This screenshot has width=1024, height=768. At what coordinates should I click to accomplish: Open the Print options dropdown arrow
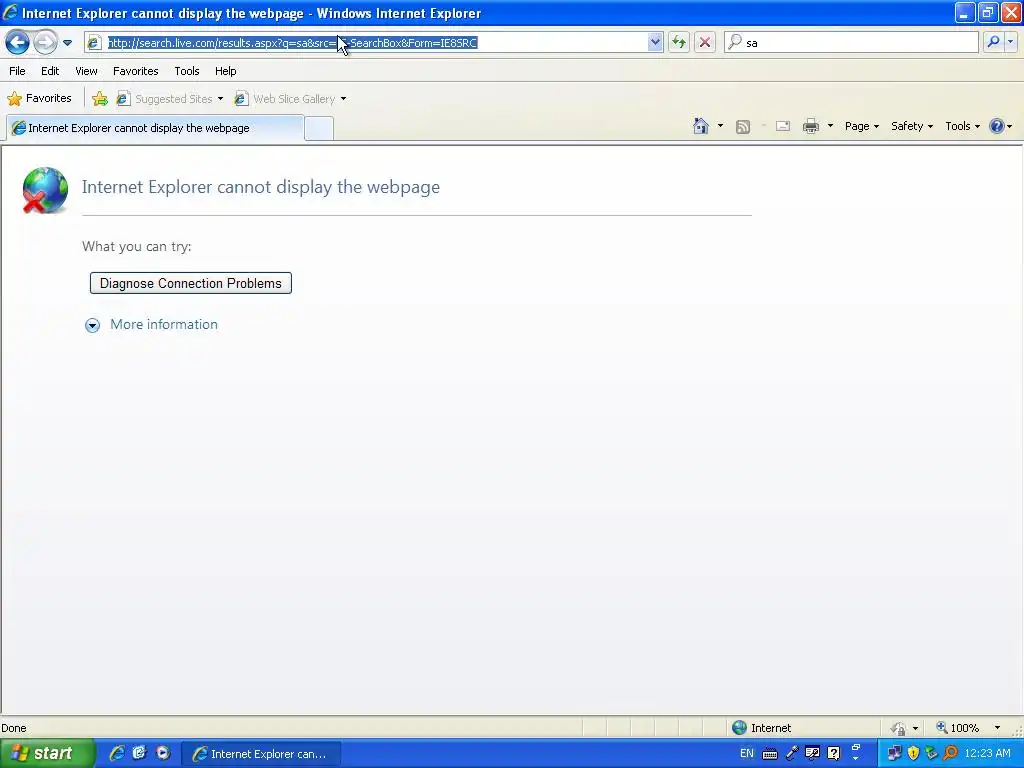[x=830, y=126]
